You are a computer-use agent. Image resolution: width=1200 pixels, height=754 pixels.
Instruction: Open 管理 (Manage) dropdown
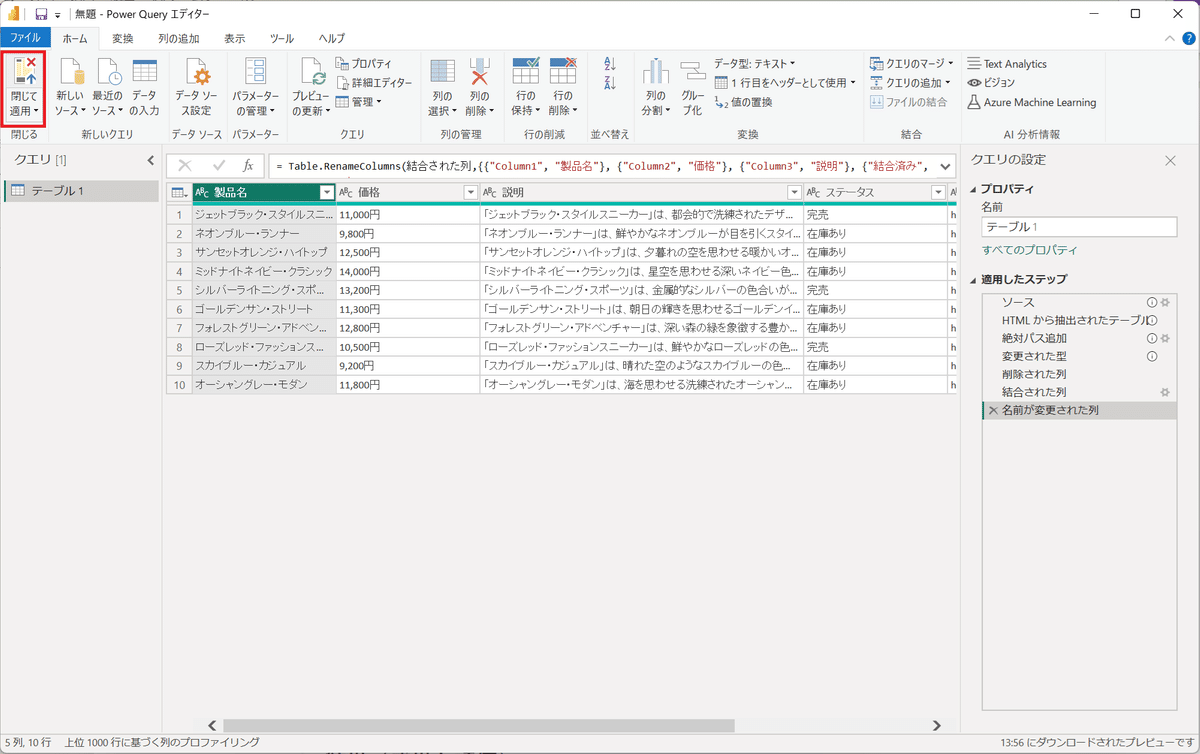pos(358,102)
